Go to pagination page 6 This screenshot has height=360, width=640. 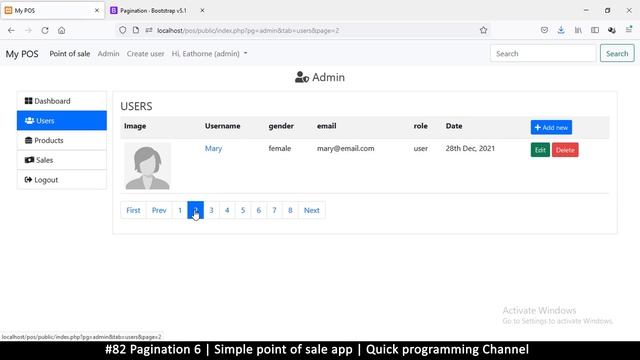[258, 210]
